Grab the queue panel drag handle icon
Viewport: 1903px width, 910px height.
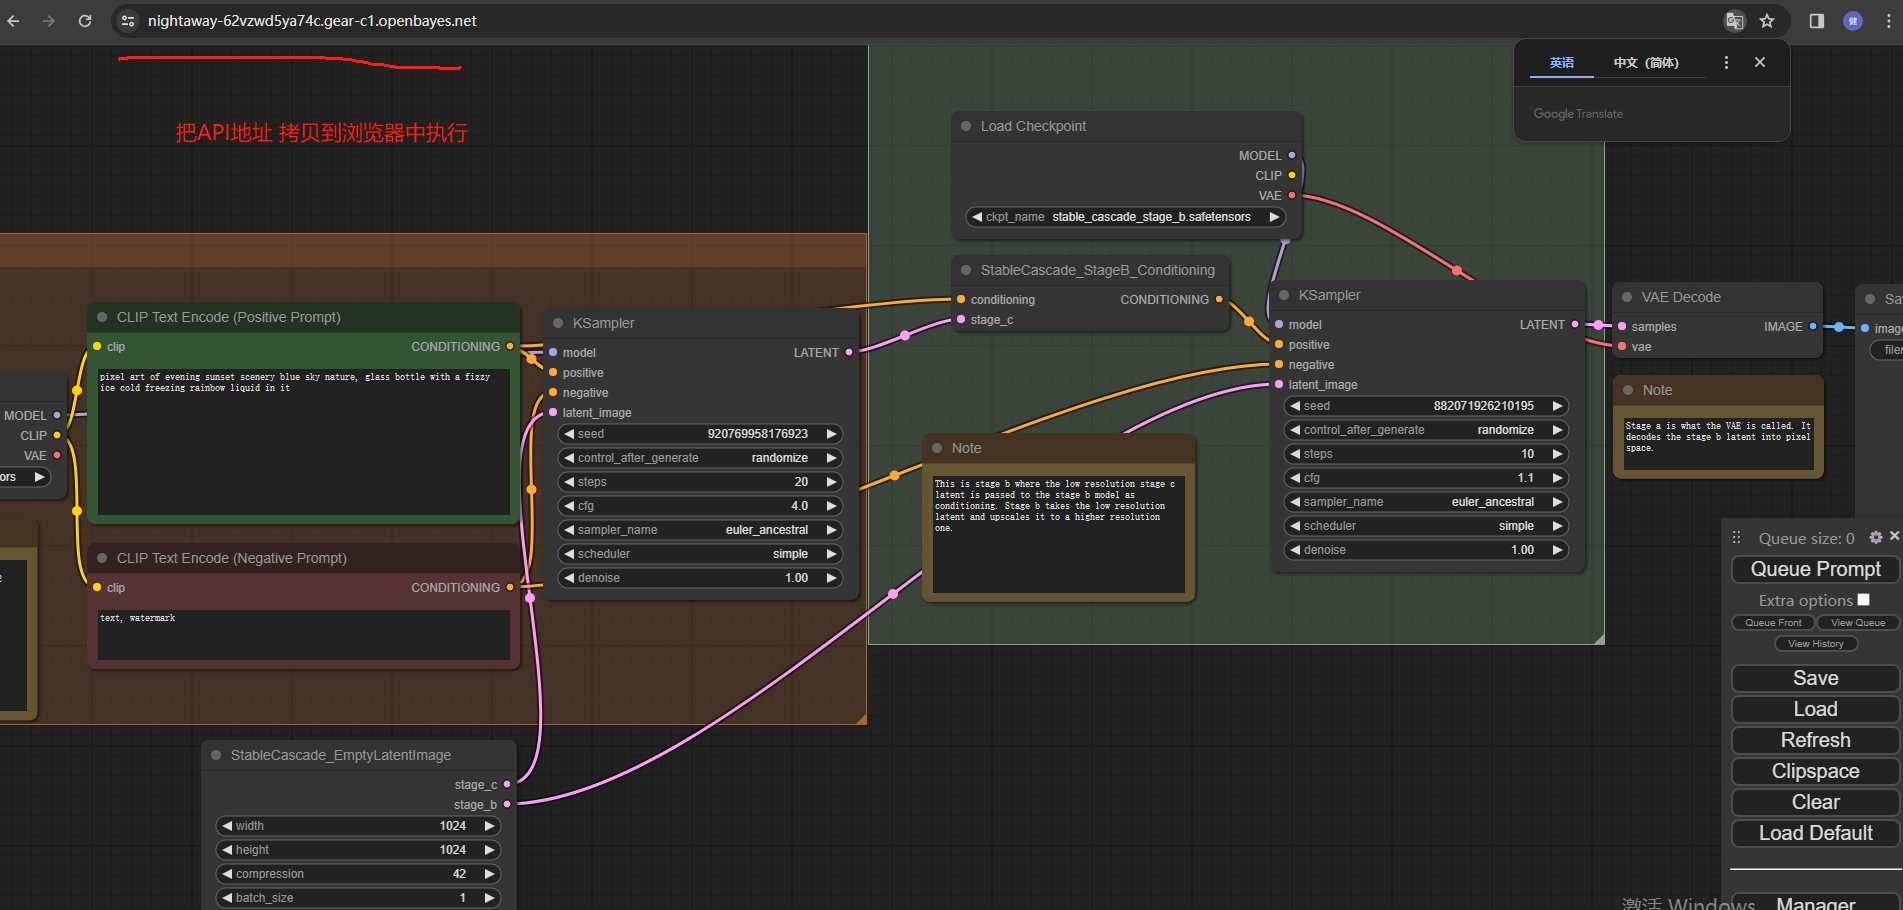coord(1737,537)
